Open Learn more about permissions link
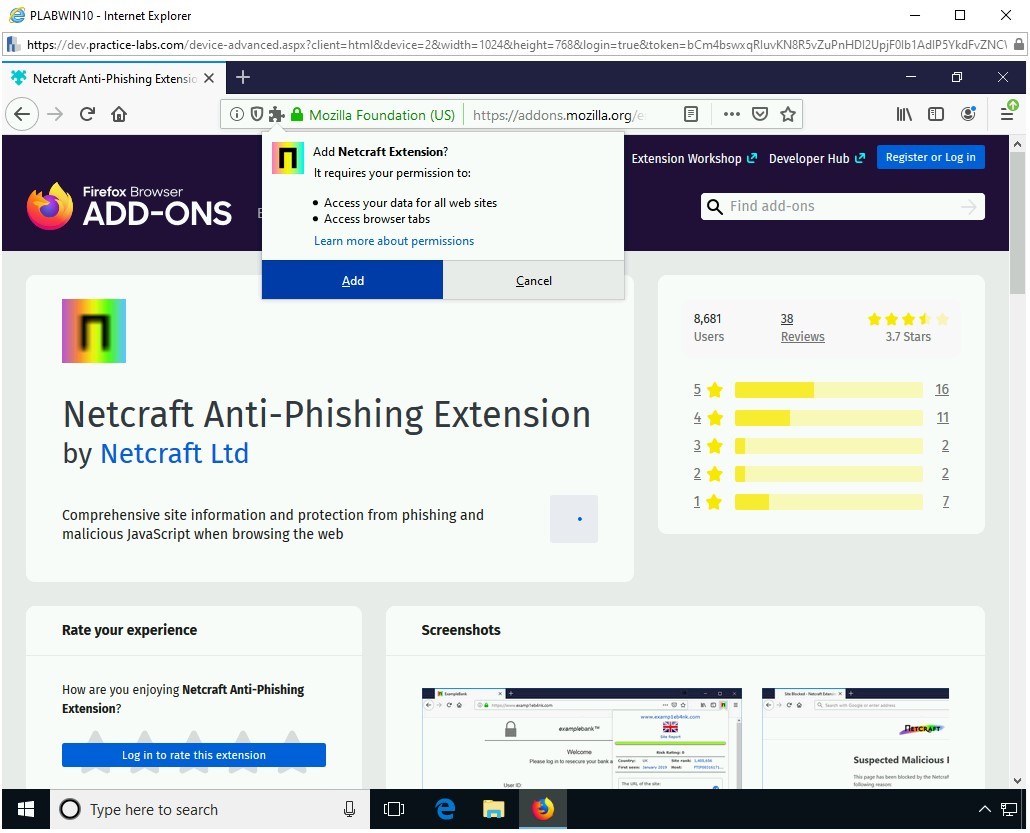Viewport: 1030px width, 833px height. (x=394, y=241)
